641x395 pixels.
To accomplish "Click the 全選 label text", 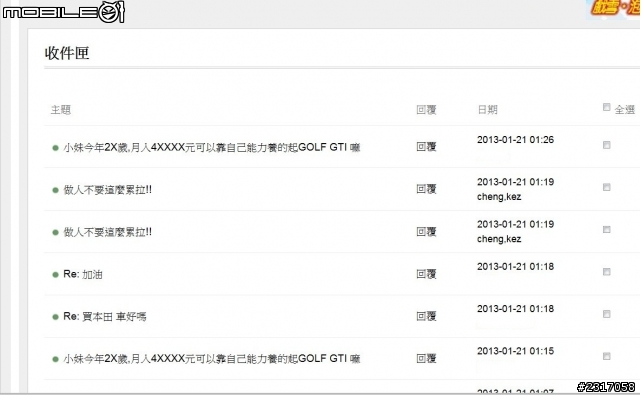I will coord(625,110).
